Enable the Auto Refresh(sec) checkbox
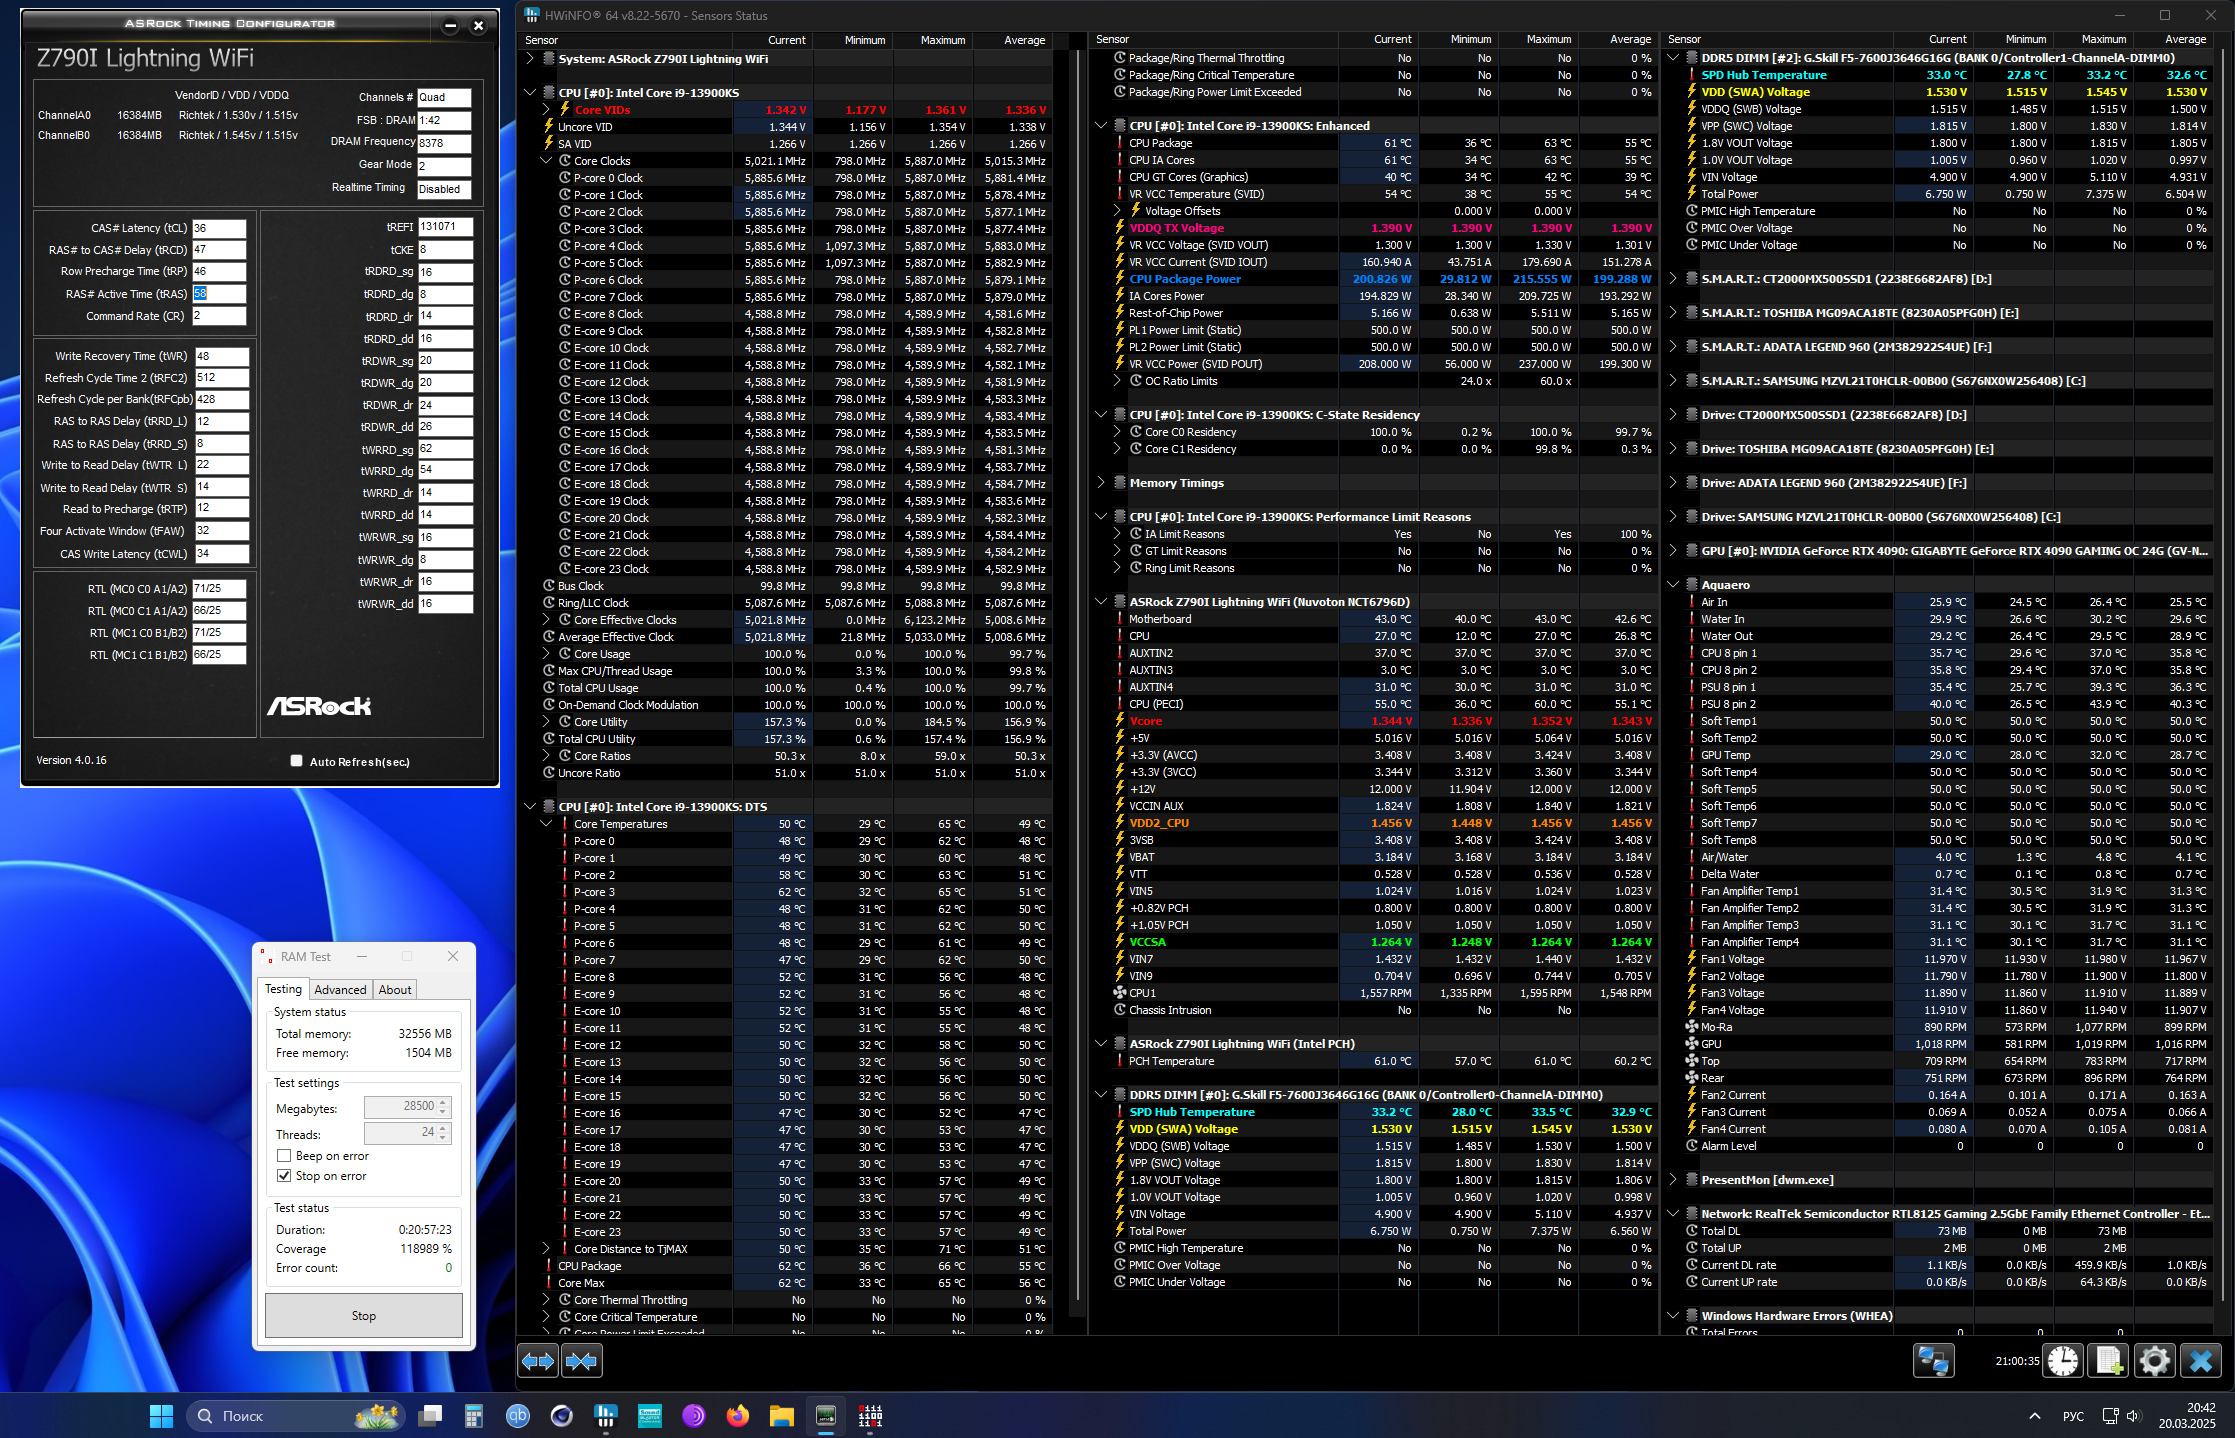This screenshot has height=1438, width=2235. coord(297,761)
